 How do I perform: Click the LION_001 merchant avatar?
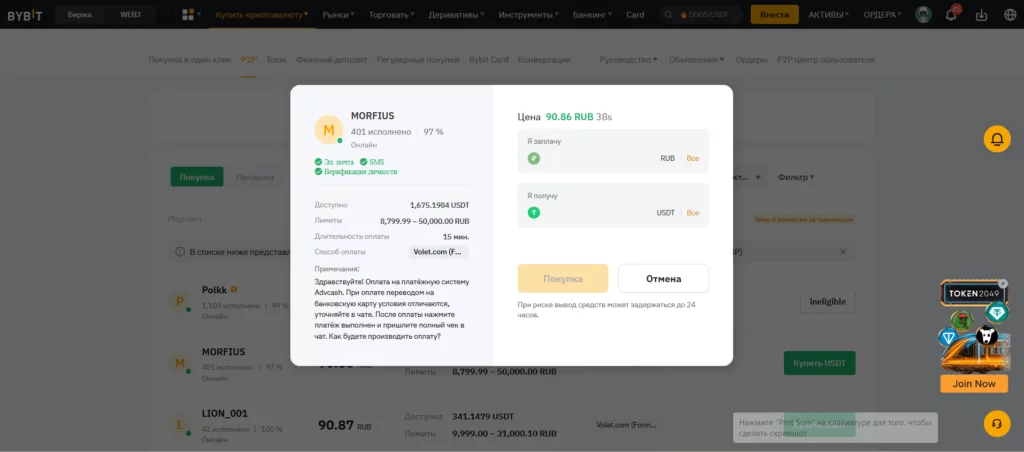[x=180, y=425]
